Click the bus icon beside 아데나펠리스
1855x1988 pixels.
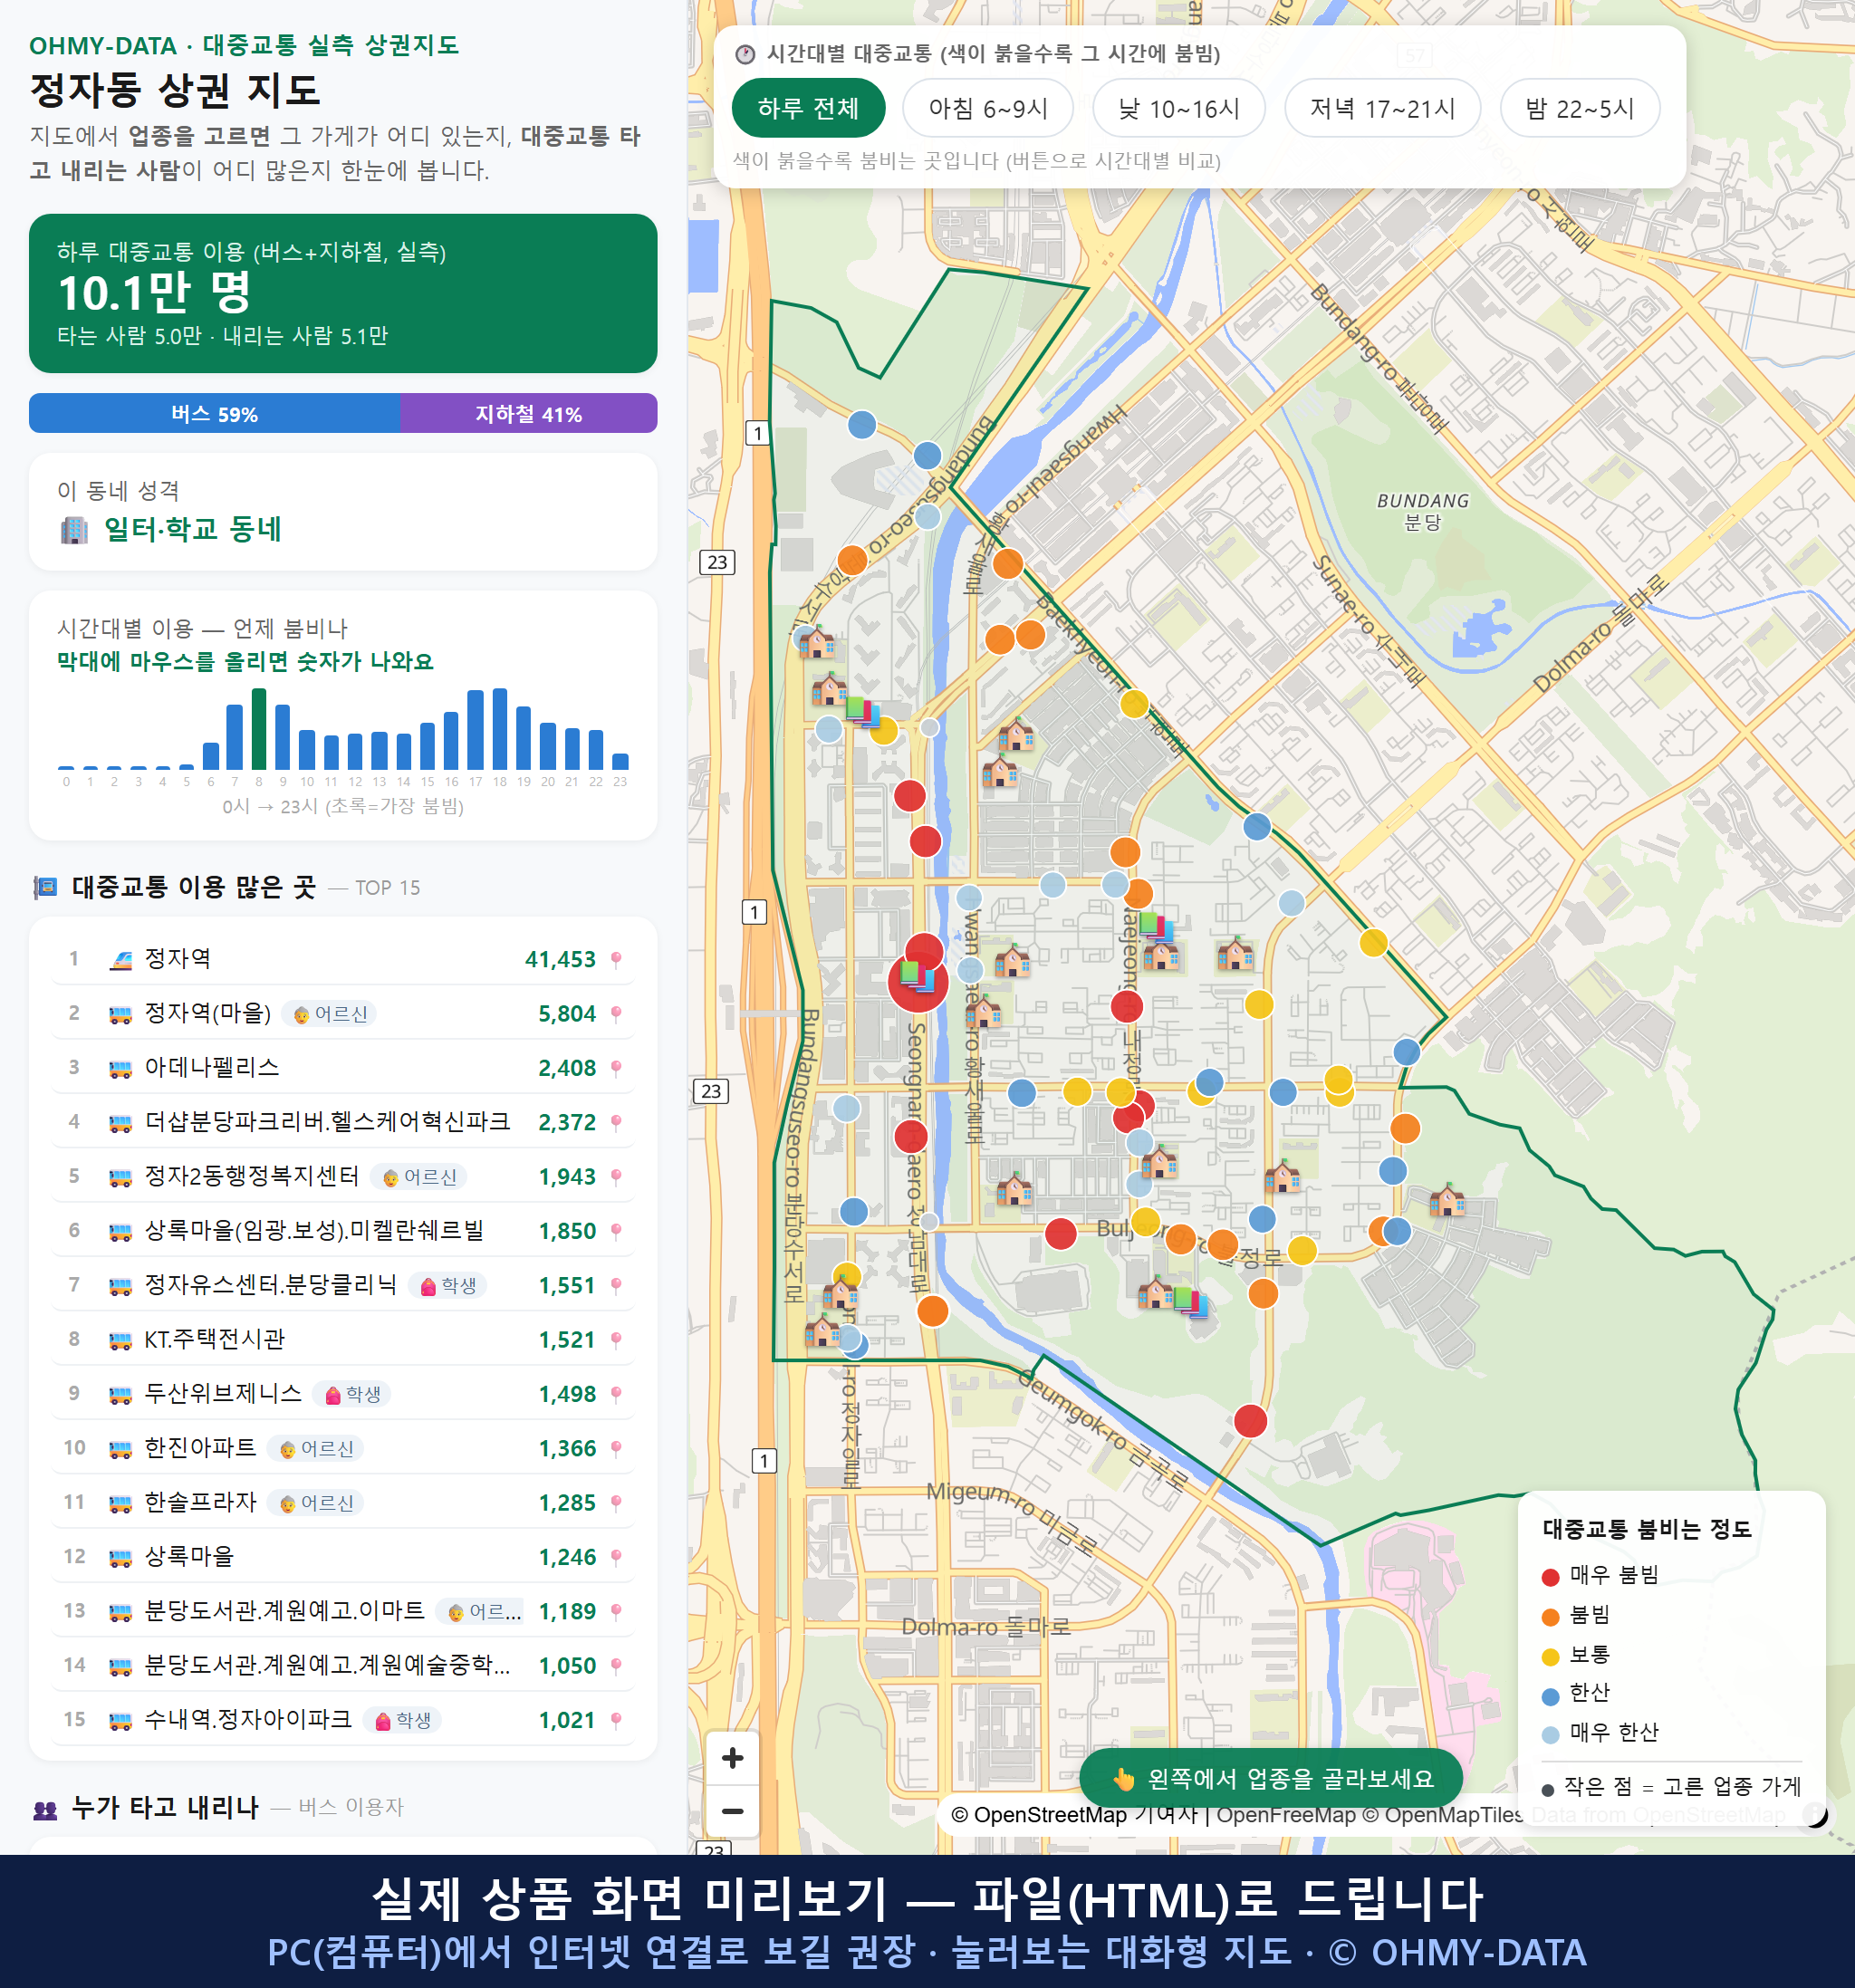tap(120, 1069)
